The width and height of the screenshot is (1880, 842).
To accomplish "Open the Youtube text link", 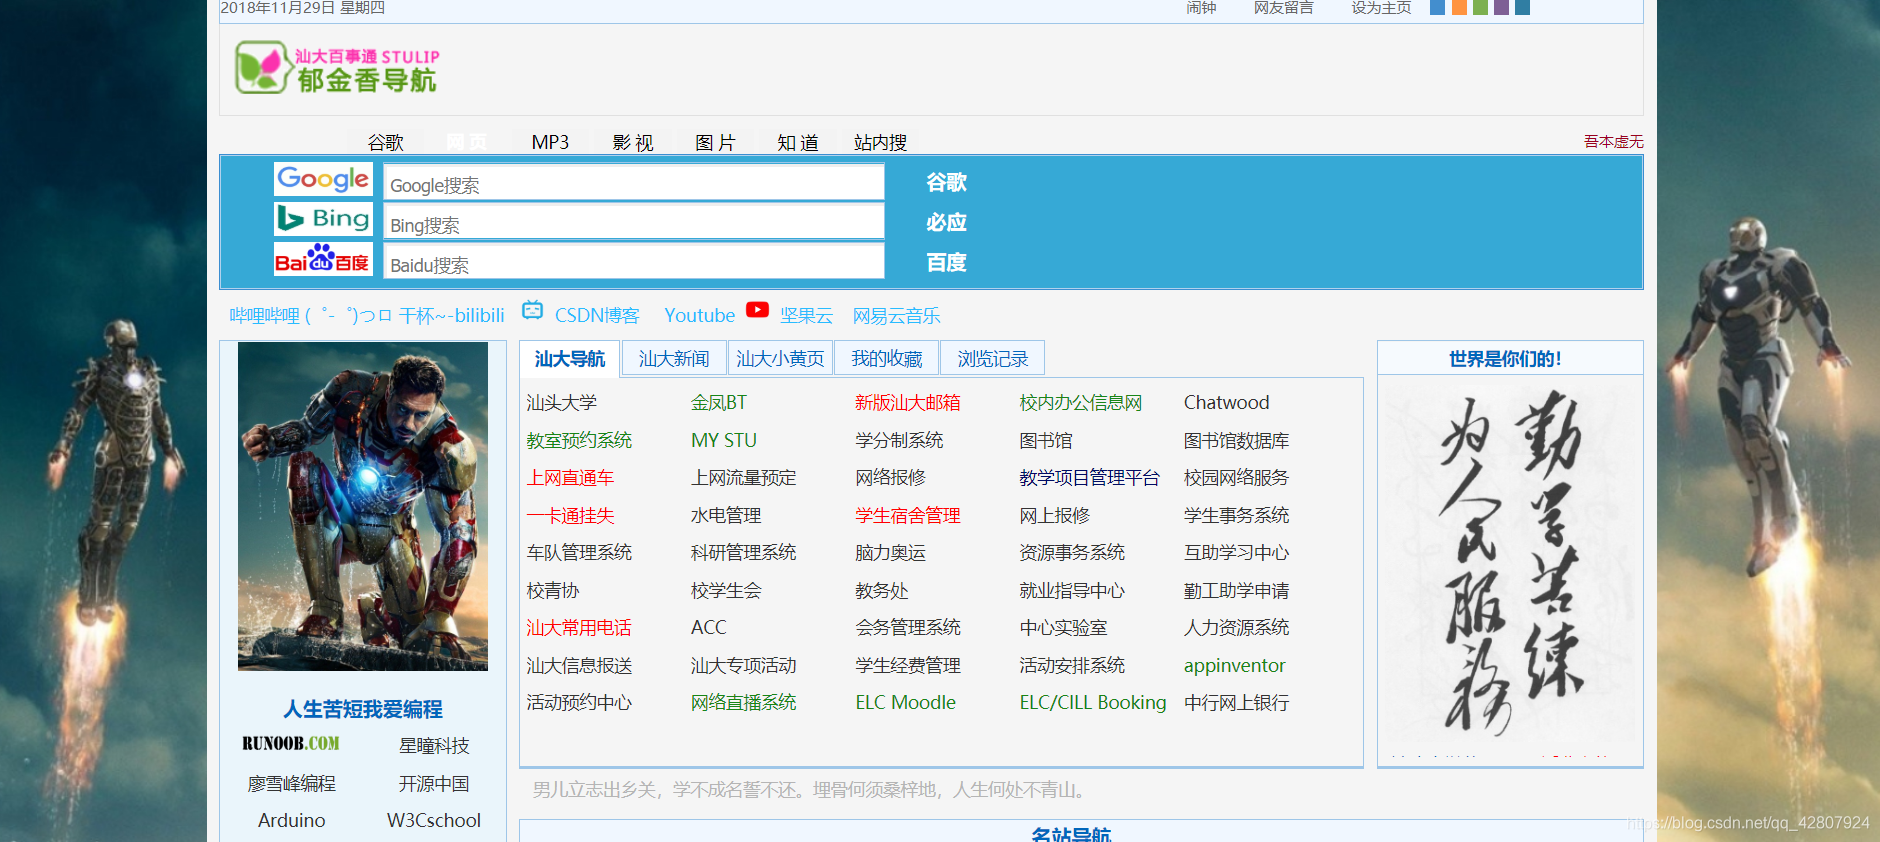I will coord(699,316).
